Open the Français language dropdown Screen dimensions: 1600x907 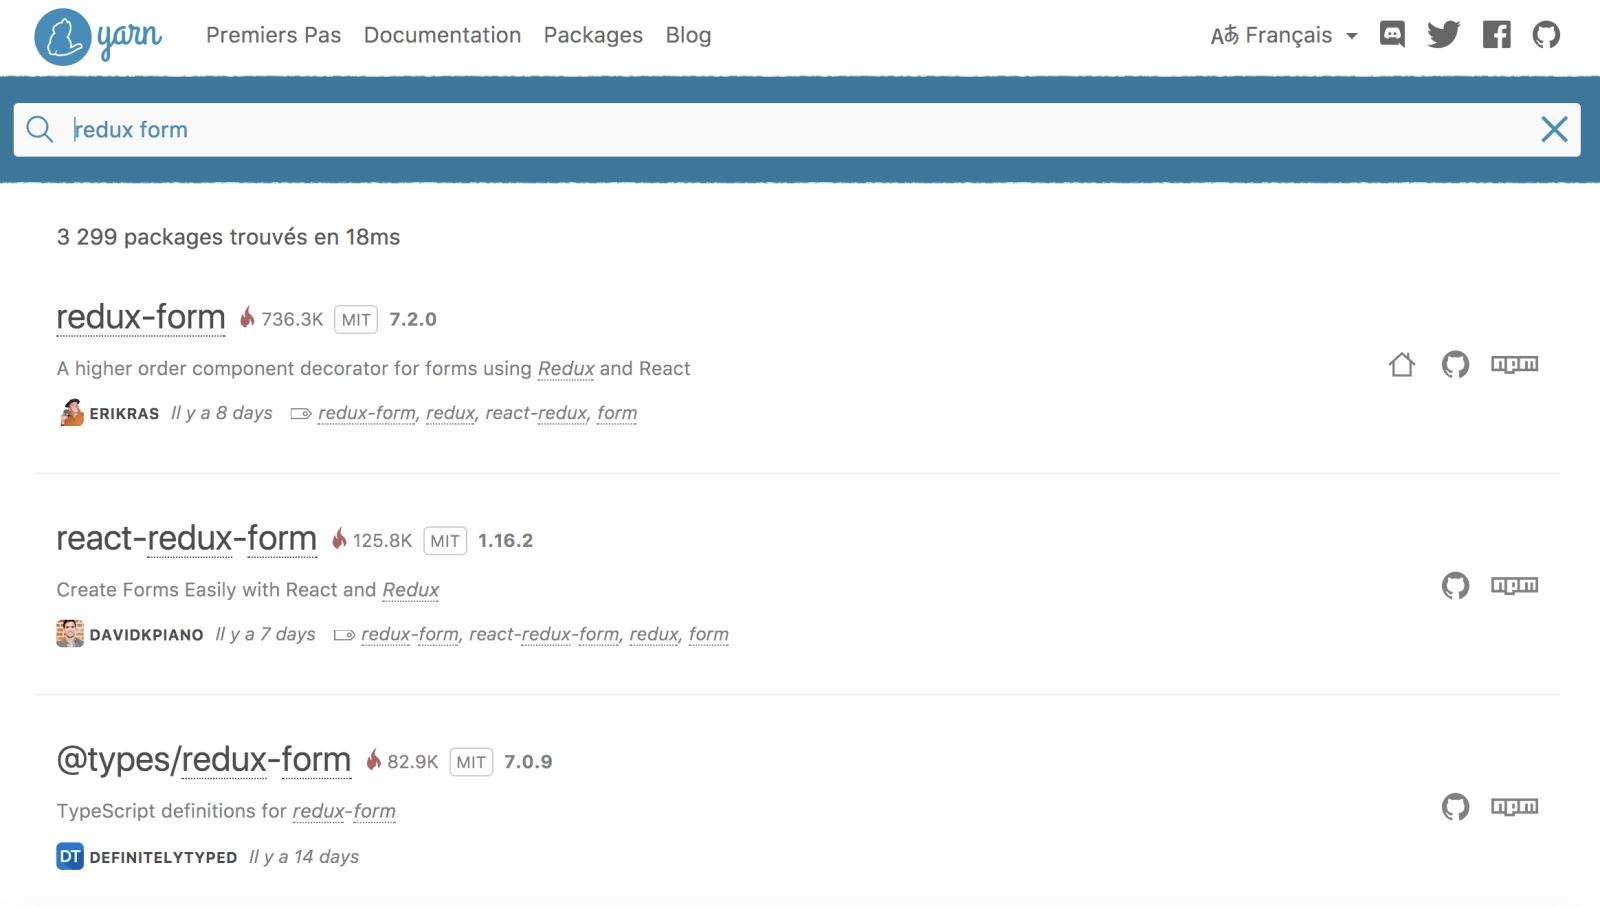point(1284,35)
